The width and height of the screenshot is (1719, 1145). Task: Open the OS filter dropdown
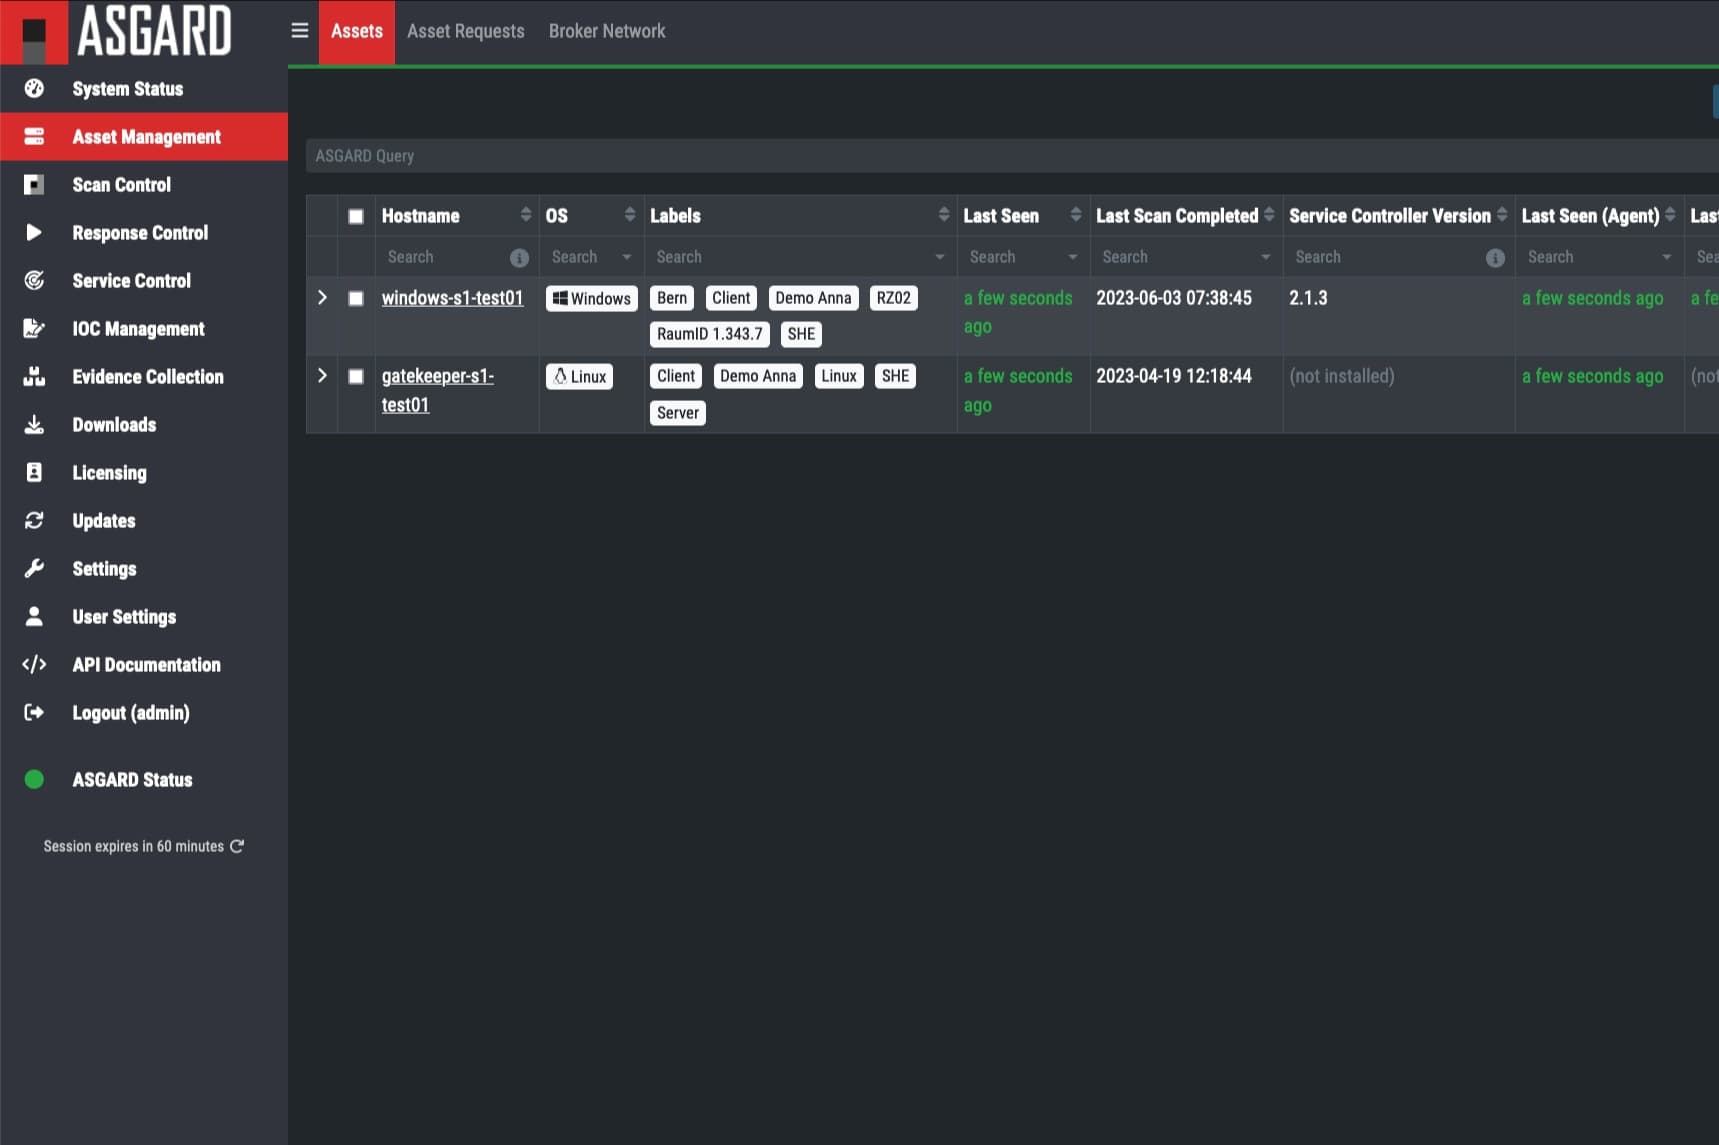click(x=627, y=257)
